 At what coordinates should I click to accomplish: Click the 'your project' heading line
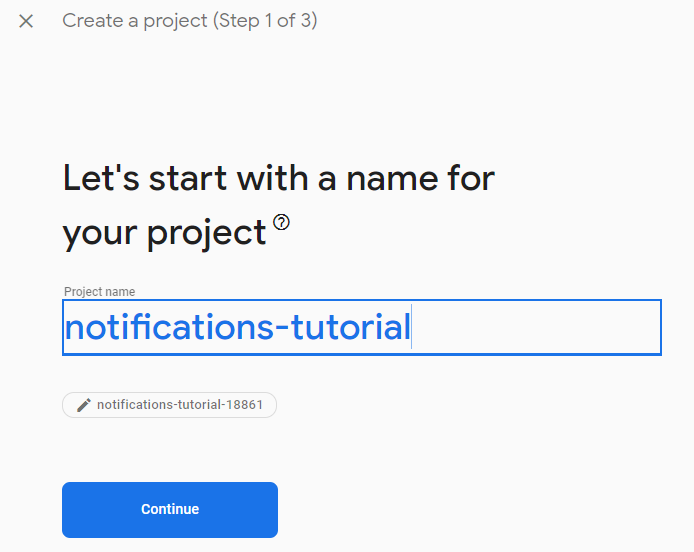click(x=164, y=233)
